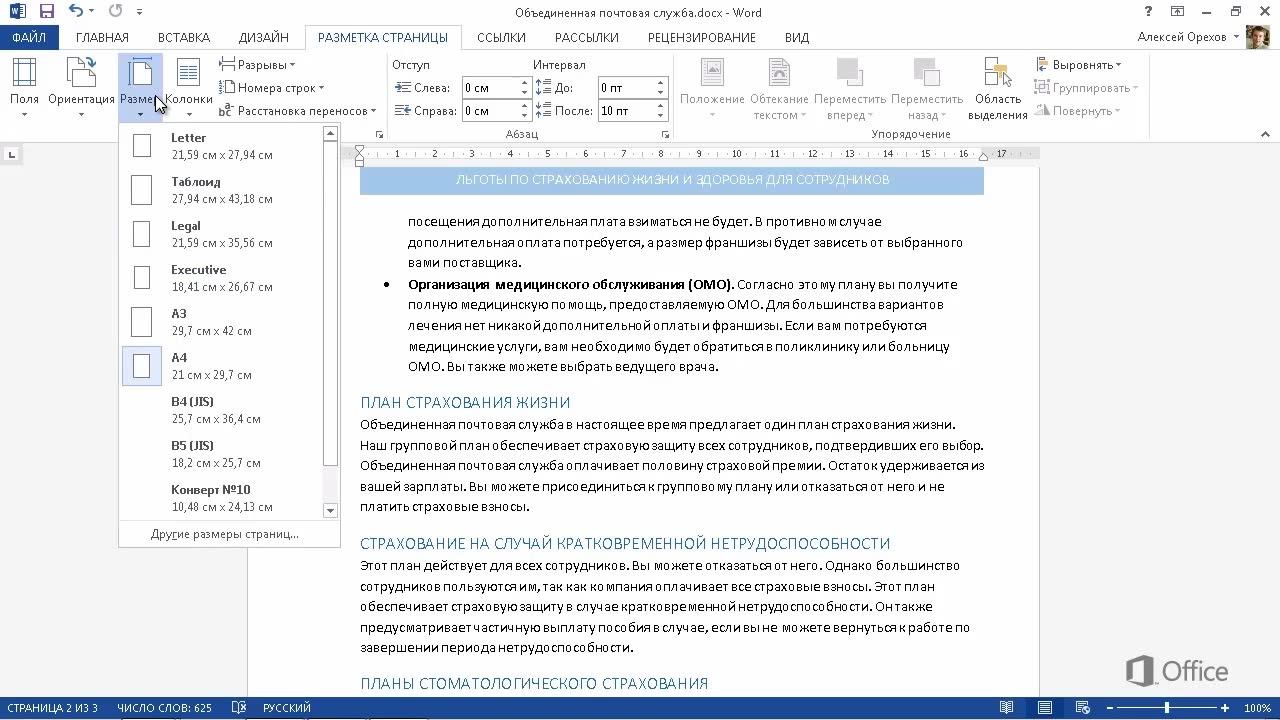The height and width of the screenshot is (720, 1280).
Task: Switch to the РАССЫЛКИ tab
Action: click(587, 37)
